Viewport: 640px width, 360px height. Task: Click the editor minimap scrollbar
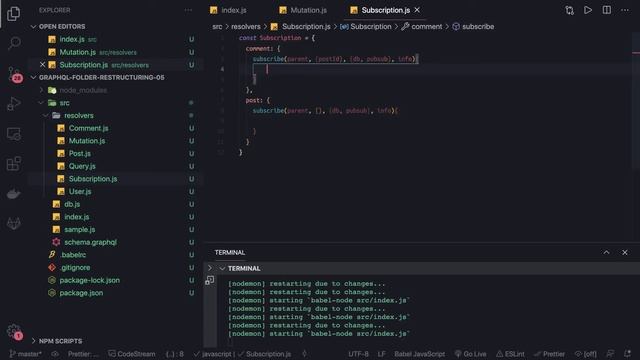click(x=636, y=100)
